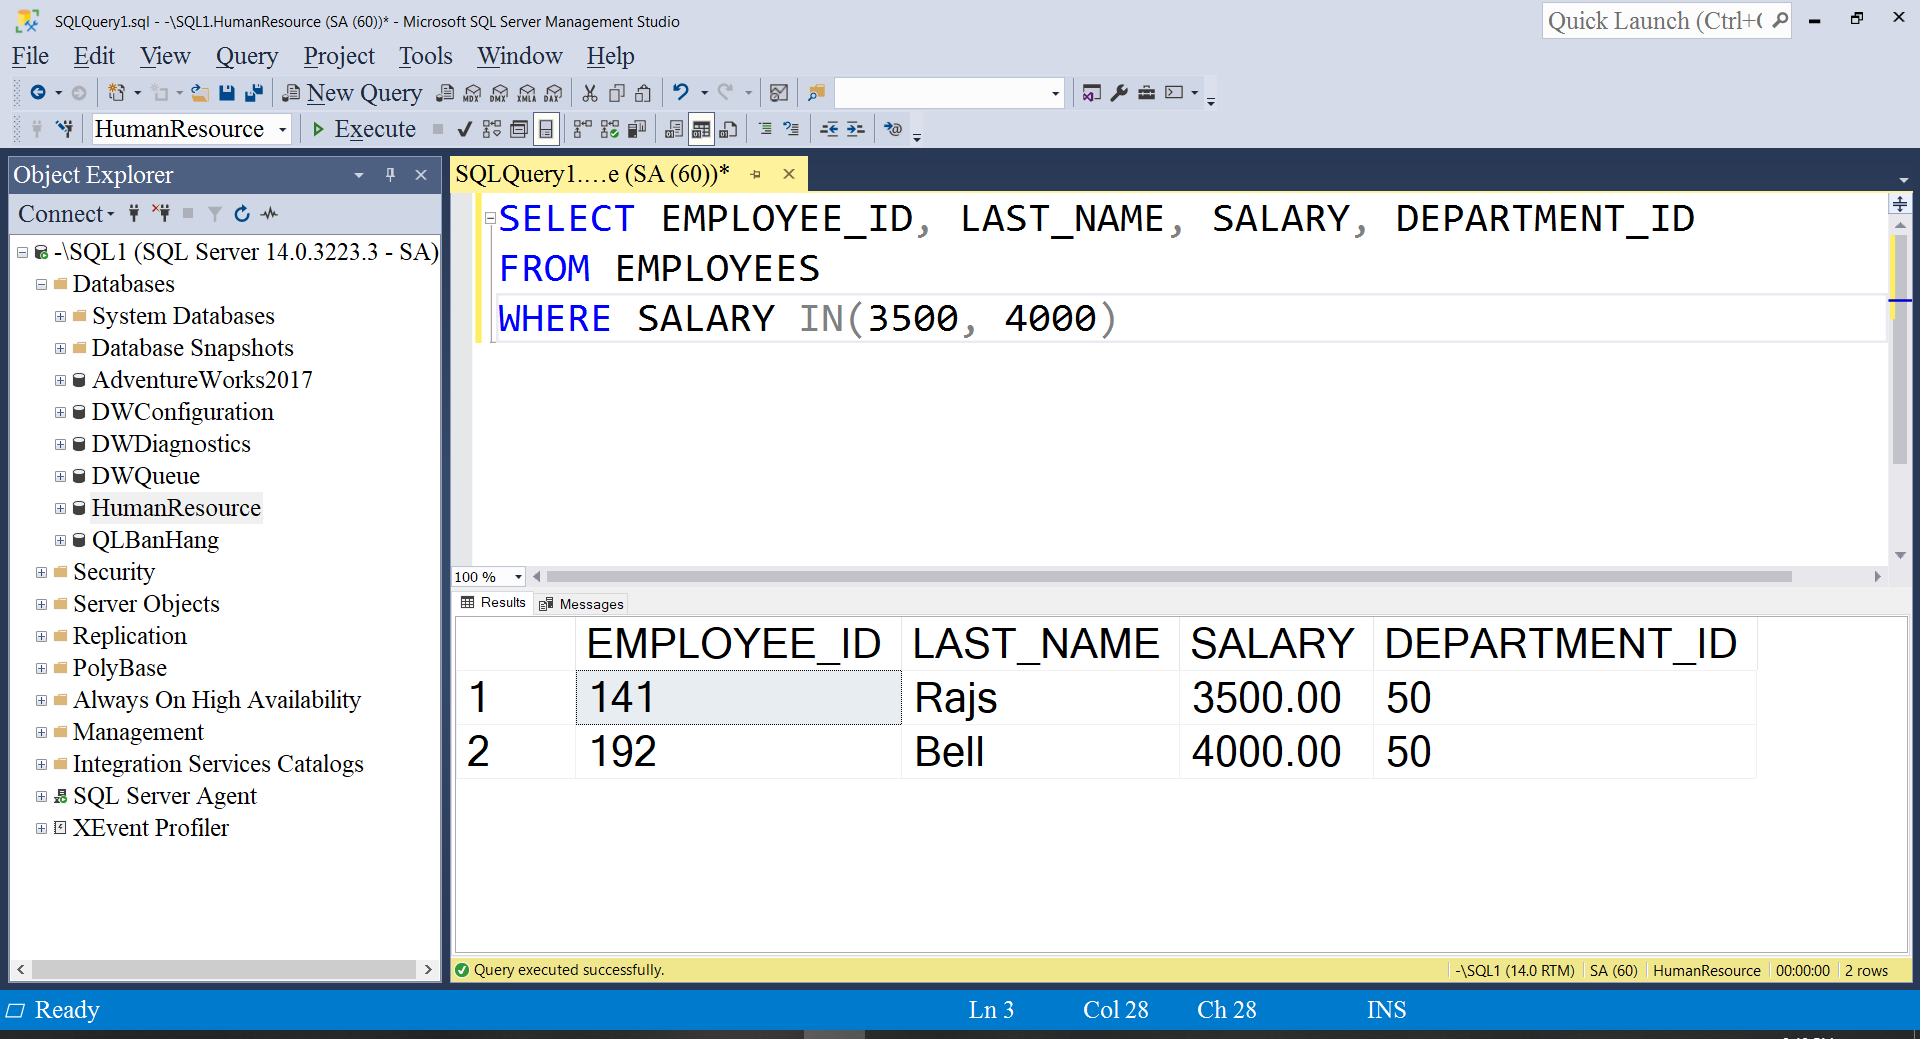Click the Execute query button

click(x=364, y=129)
